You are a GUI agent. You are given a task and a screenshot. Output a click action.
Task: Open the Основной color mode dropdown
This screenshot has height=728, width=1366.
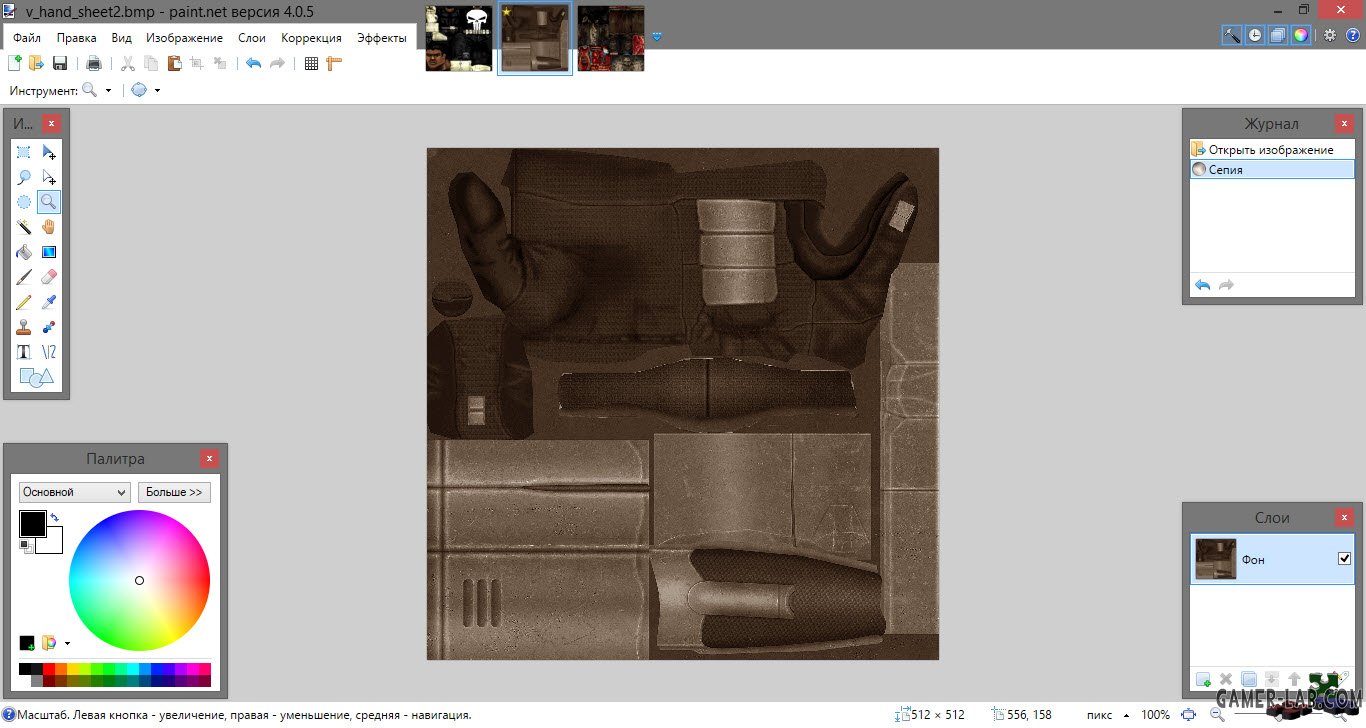(75, 492)
